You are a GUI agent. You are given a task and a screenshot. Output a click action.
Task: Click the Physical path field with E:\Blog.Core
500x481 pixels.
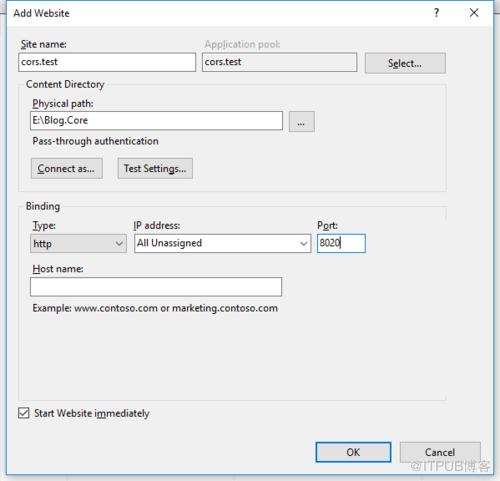(156, 121)
